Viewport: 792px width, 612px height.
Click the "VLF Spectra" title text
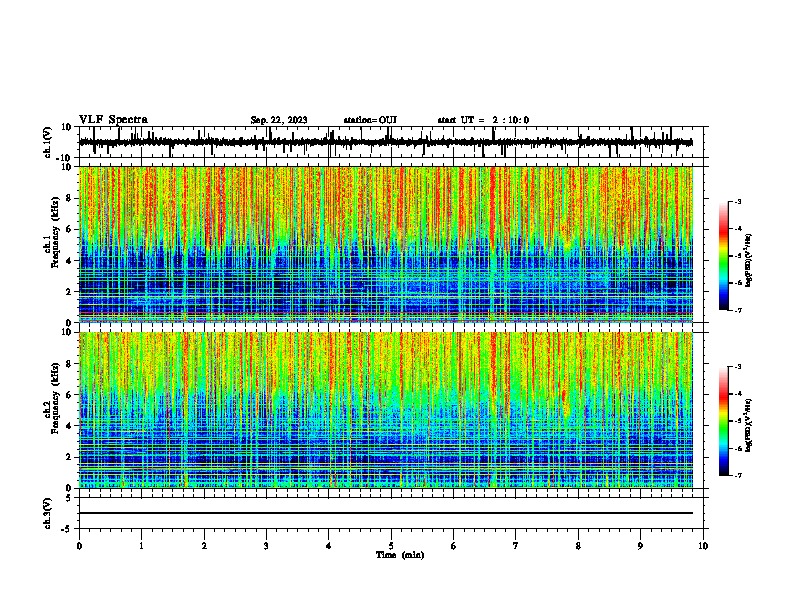coord(113,120)
